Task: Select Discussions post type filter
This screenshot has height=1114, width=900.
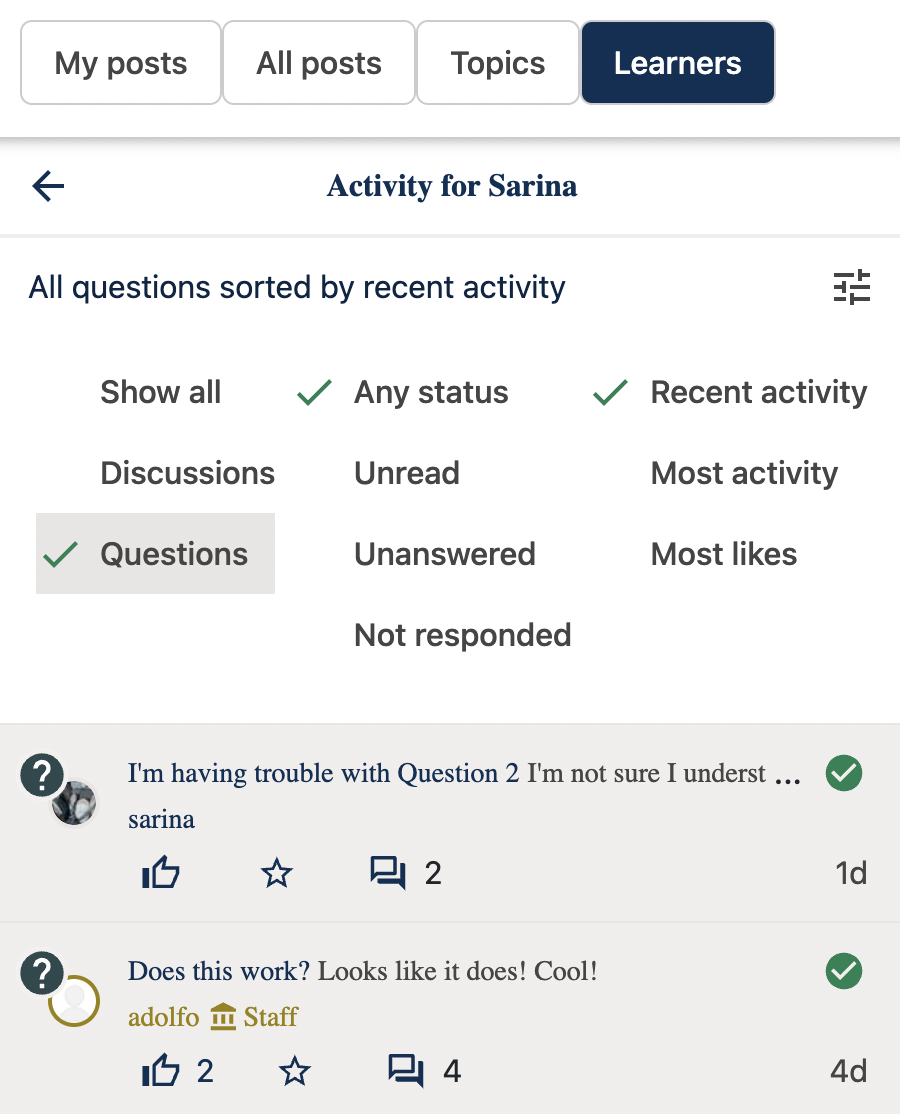Action: tap(187, 473)
